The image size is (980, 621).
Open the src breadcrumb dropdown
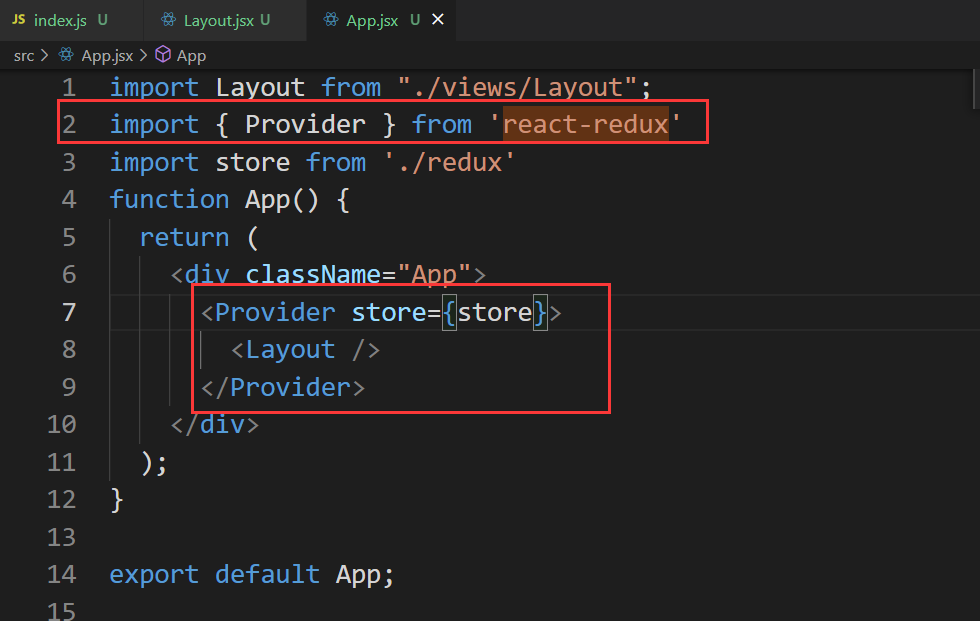click(24, 55)
